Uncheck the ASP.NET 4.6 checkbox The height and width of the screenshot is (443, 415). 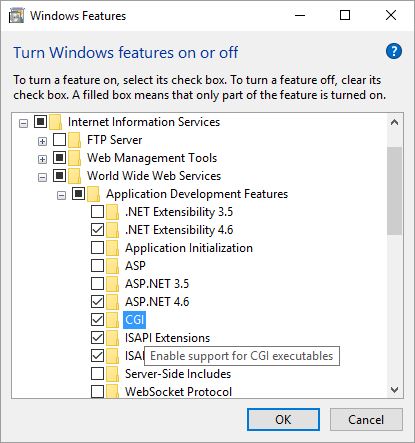[x=97, y=302]
